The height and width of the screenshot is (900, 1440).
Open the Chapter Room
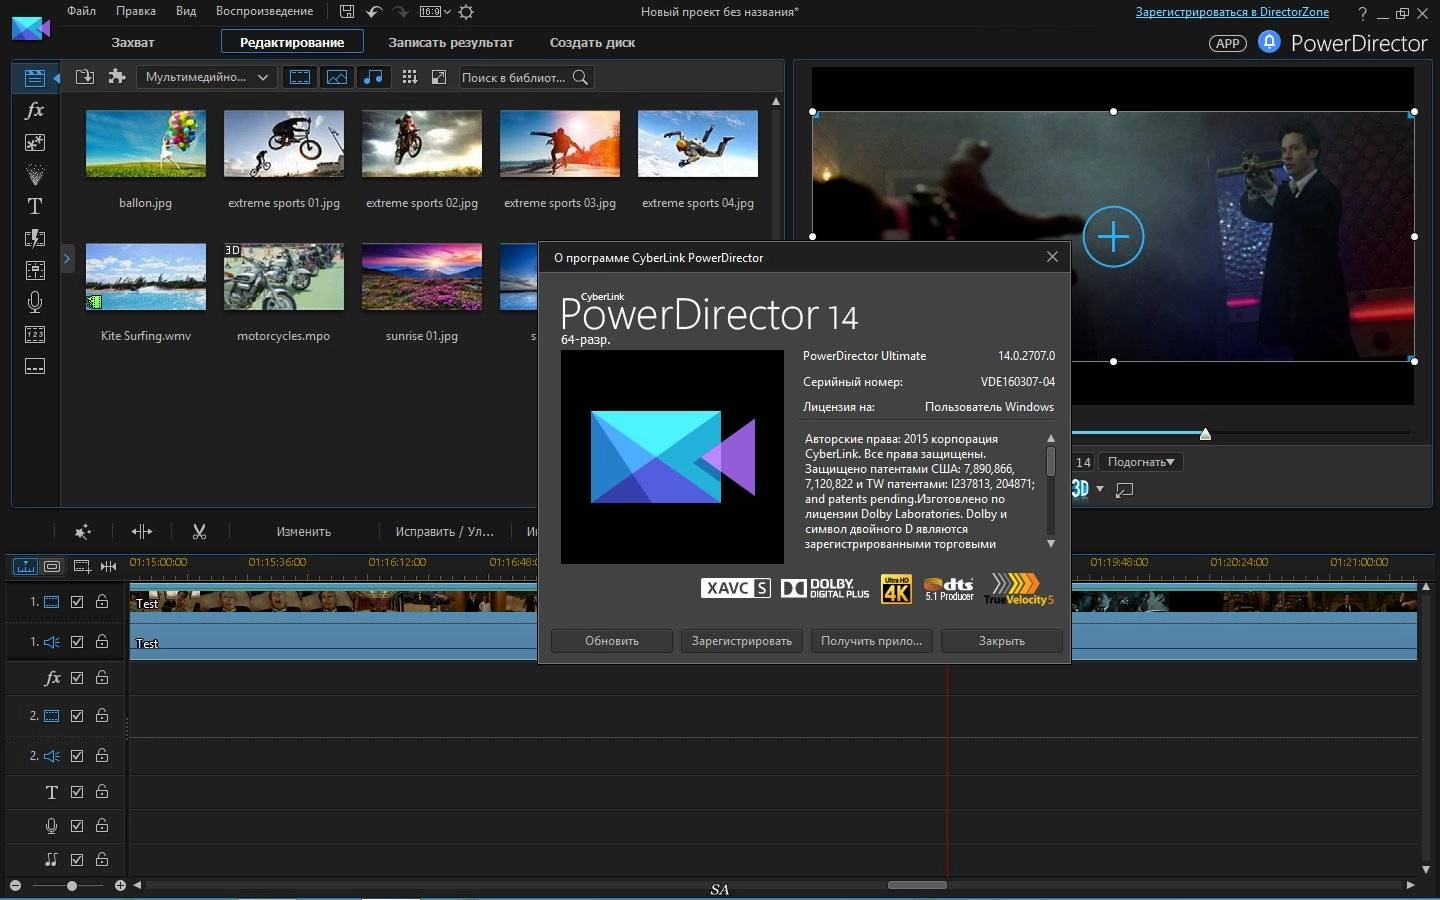[x=34, y=334]
